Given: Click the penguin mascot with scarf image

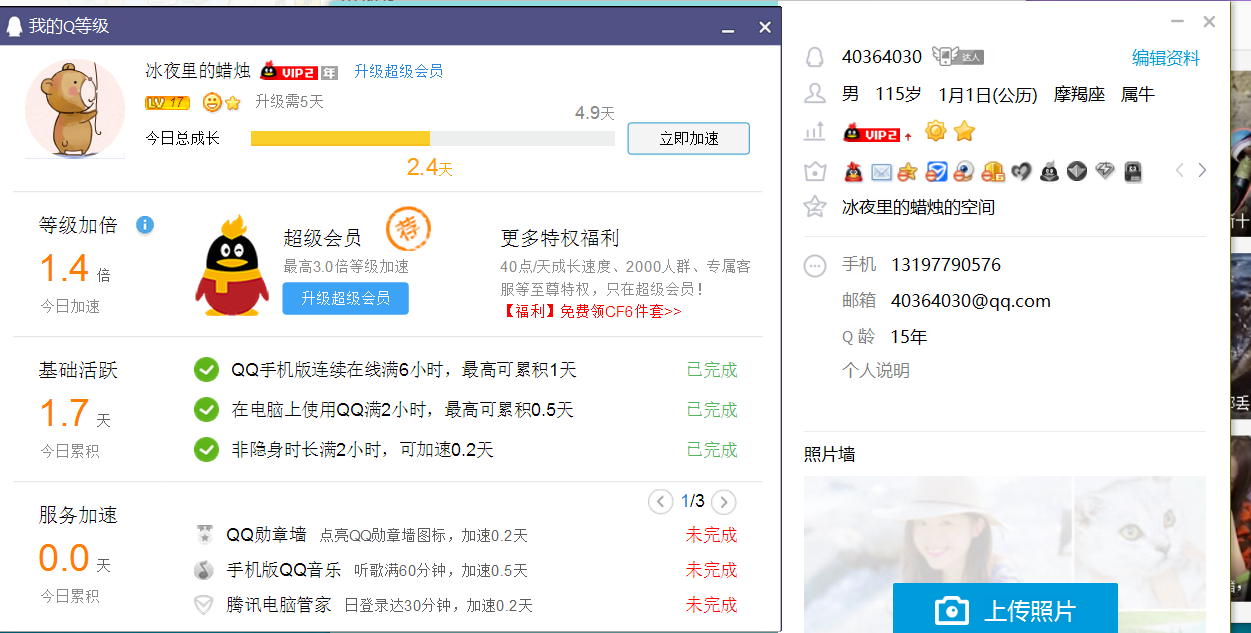Looking at the screenshot, I should tap(232, 265).
